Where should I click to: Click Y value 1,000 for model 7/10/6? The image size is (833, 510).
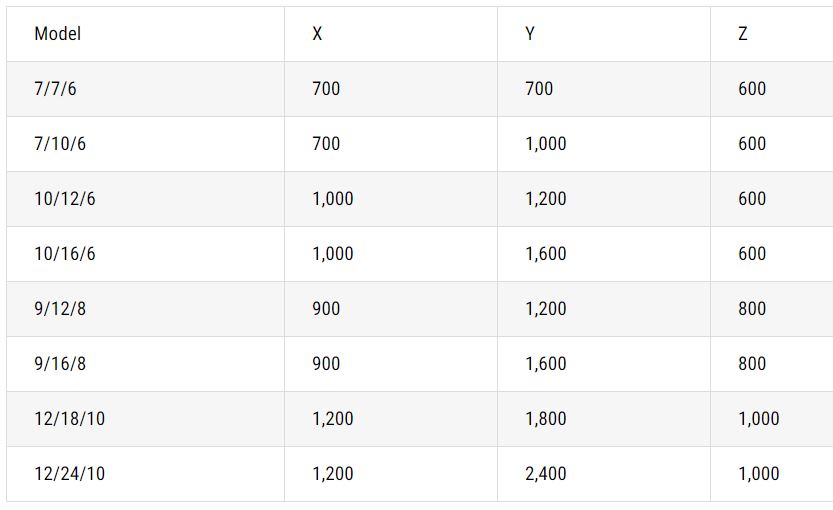point(546,144)
